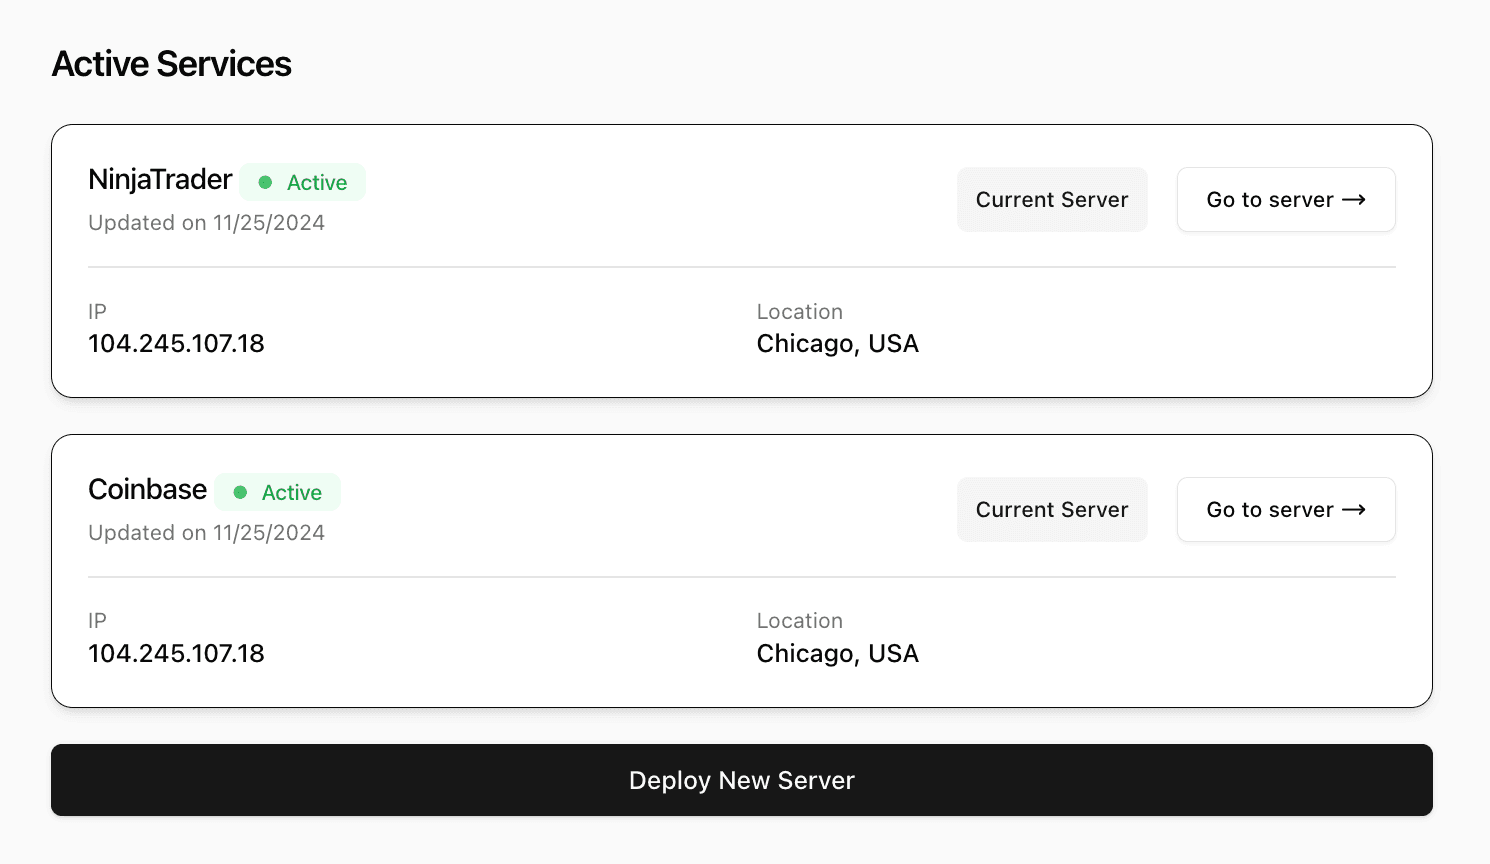Click the Coinbase updated date text
The width and height of the screenshot is (1490, 864).
point(206,533)
